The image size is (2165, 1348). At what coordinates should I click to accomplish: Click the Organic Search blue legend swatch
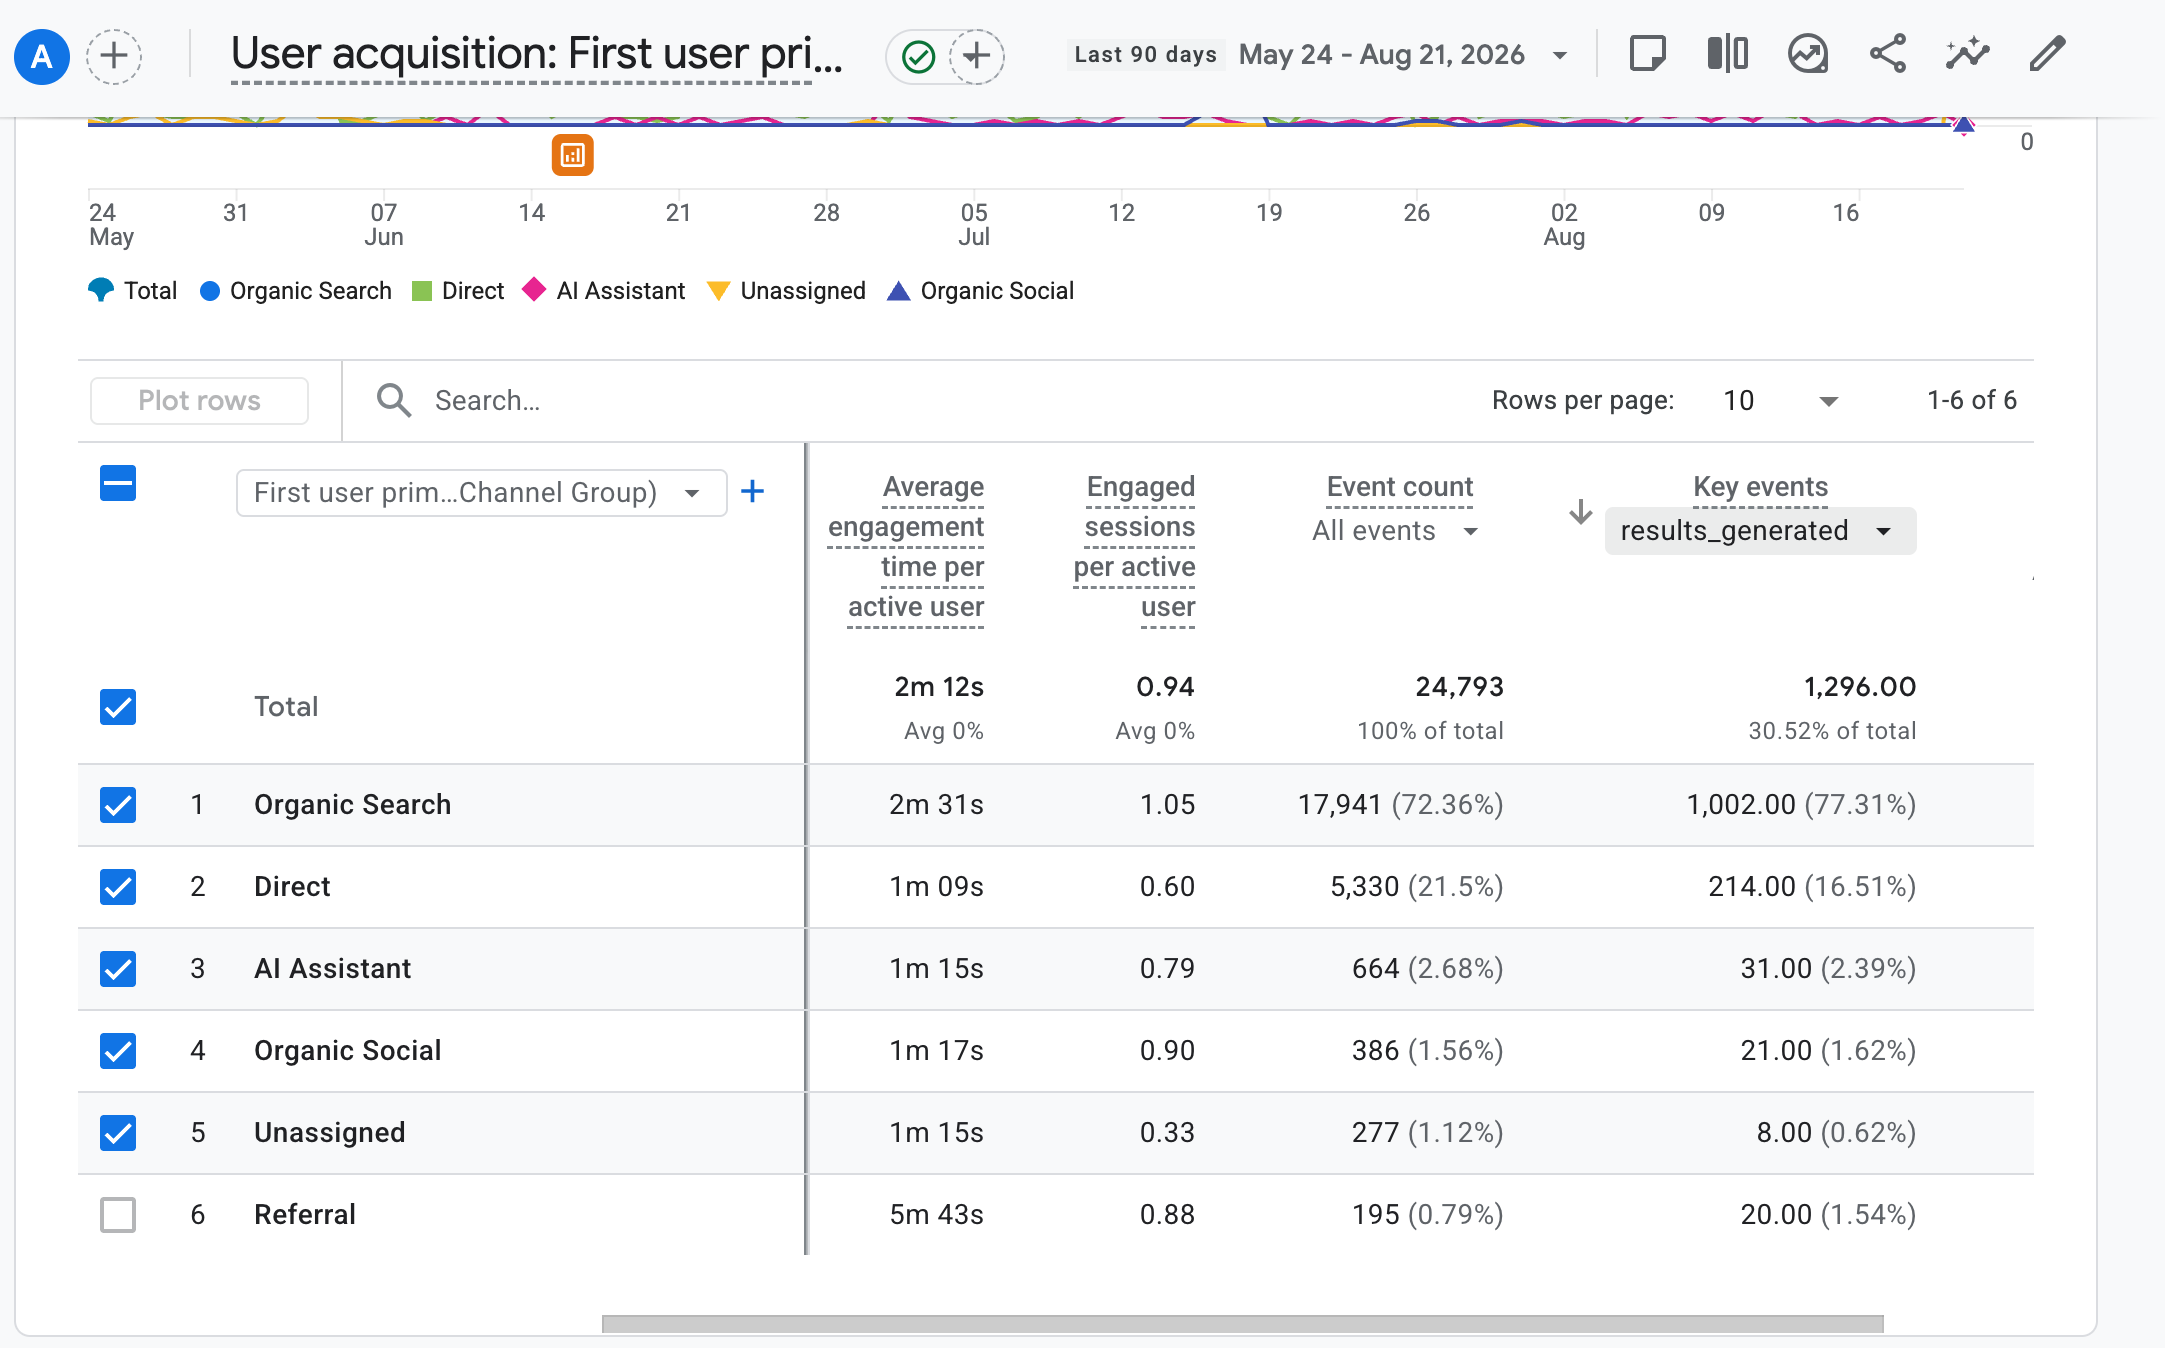coord(209,291)
